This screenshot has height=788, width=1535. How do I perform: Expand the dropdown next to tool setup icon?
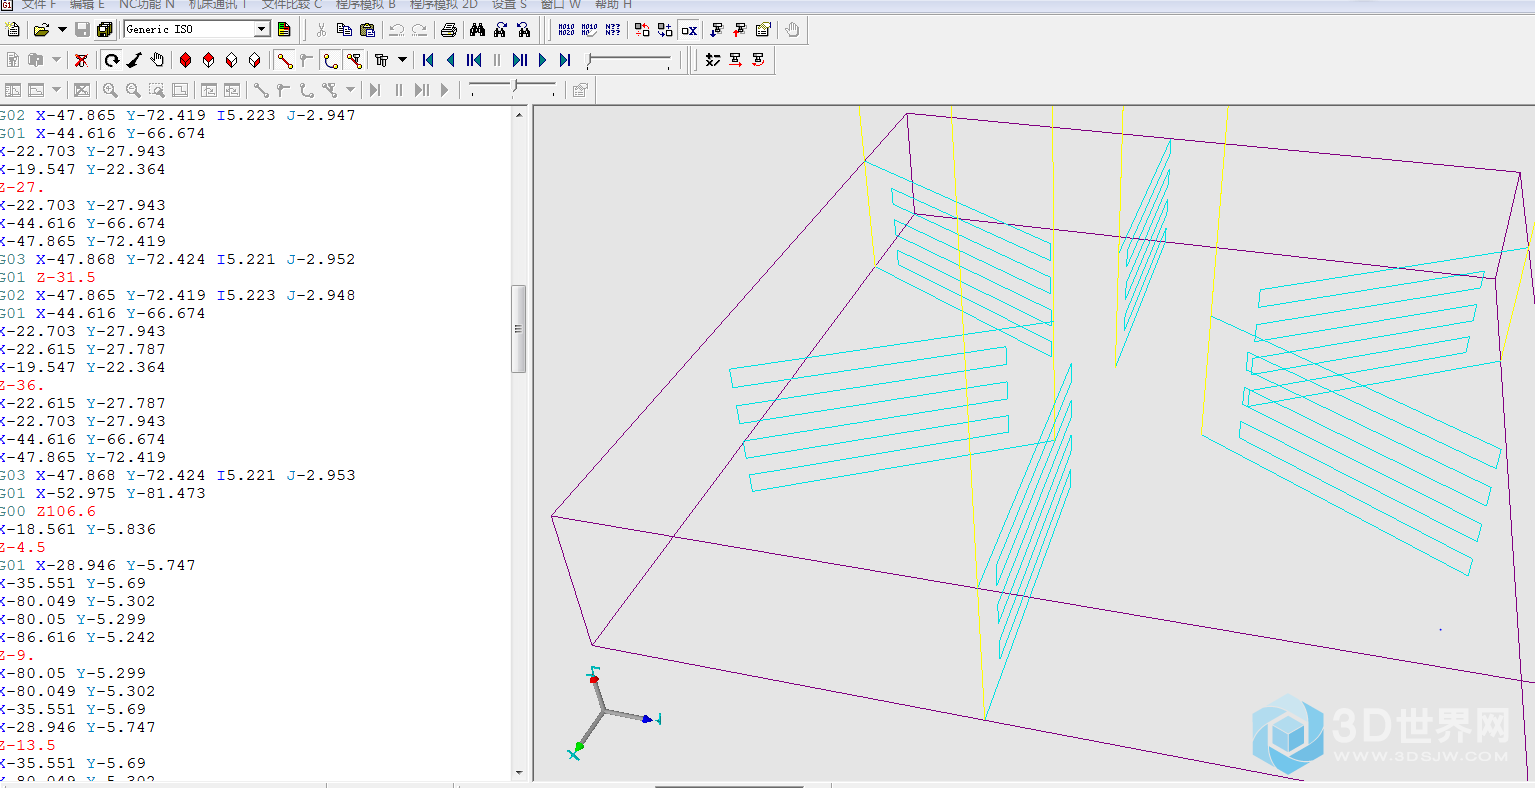pos(402,60)
